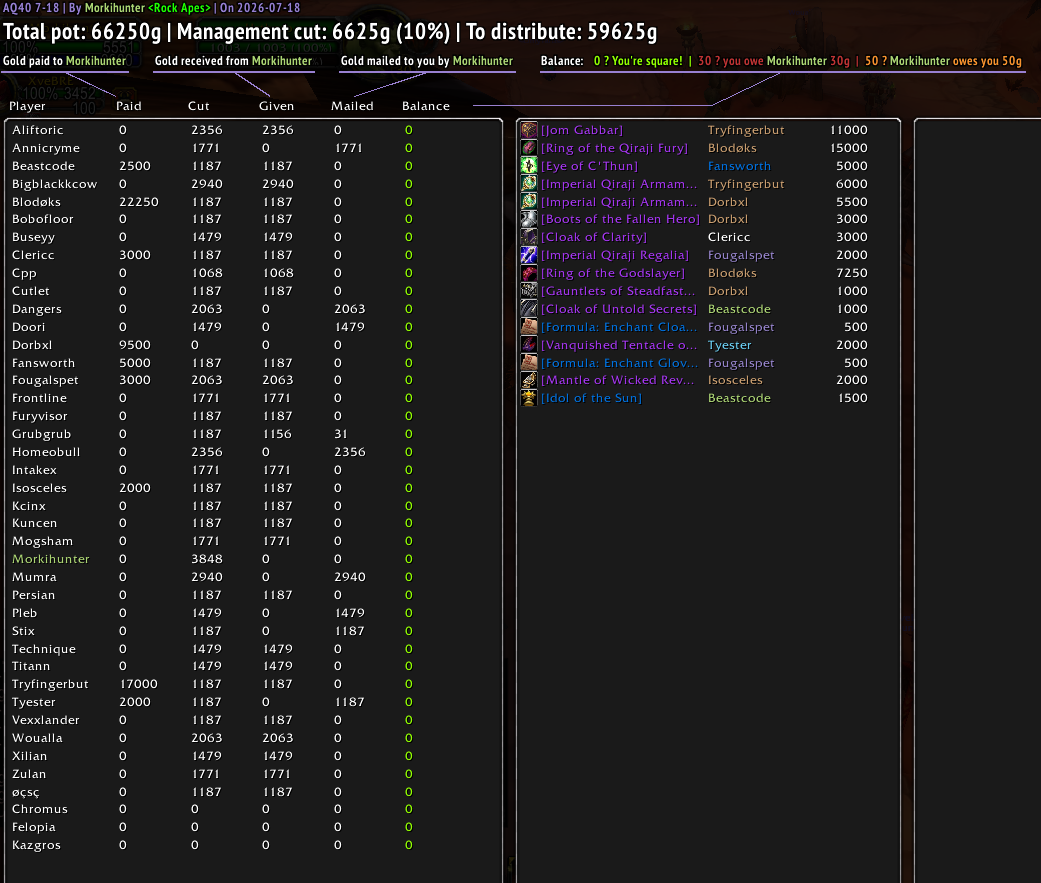Open the [Jom Gabbar] item link
1041x883 pixels.
(582, 130)
